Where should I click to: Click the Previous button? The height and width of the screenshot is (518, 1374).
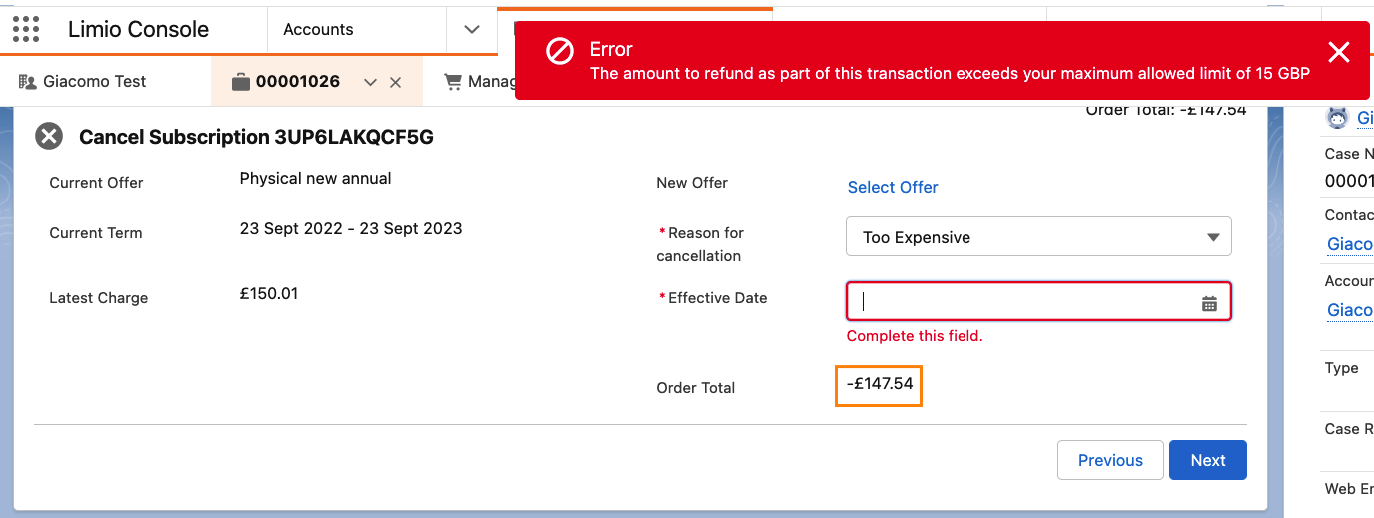pyautogui.click(x=1110, y=460)
